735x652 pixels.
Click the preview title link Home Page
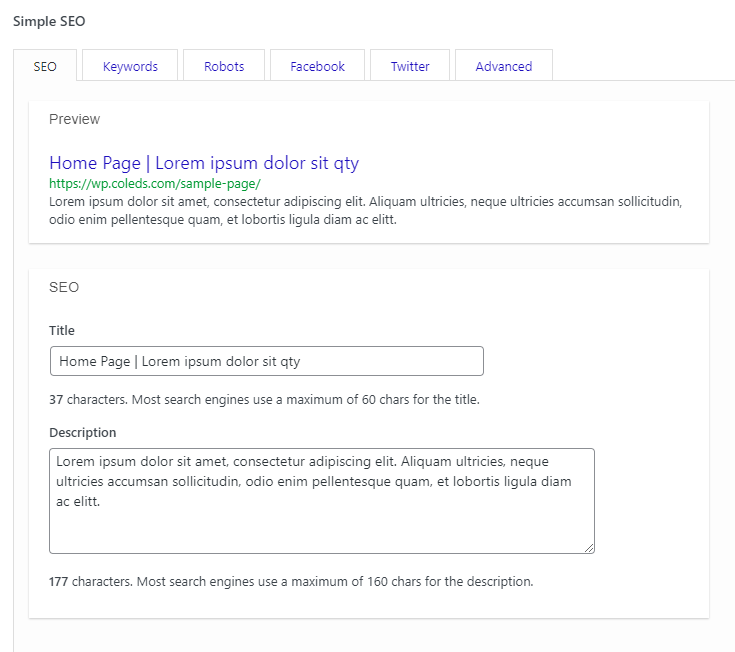[x=204, y=163]
